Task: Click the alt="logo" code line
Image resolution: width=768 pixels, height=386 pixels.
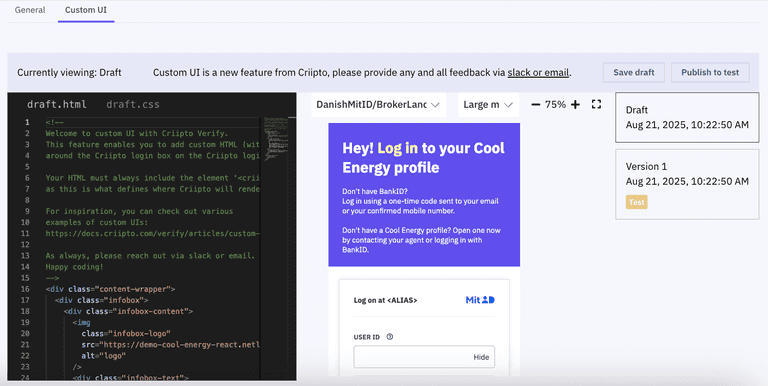Action: [x=104, y=356]
